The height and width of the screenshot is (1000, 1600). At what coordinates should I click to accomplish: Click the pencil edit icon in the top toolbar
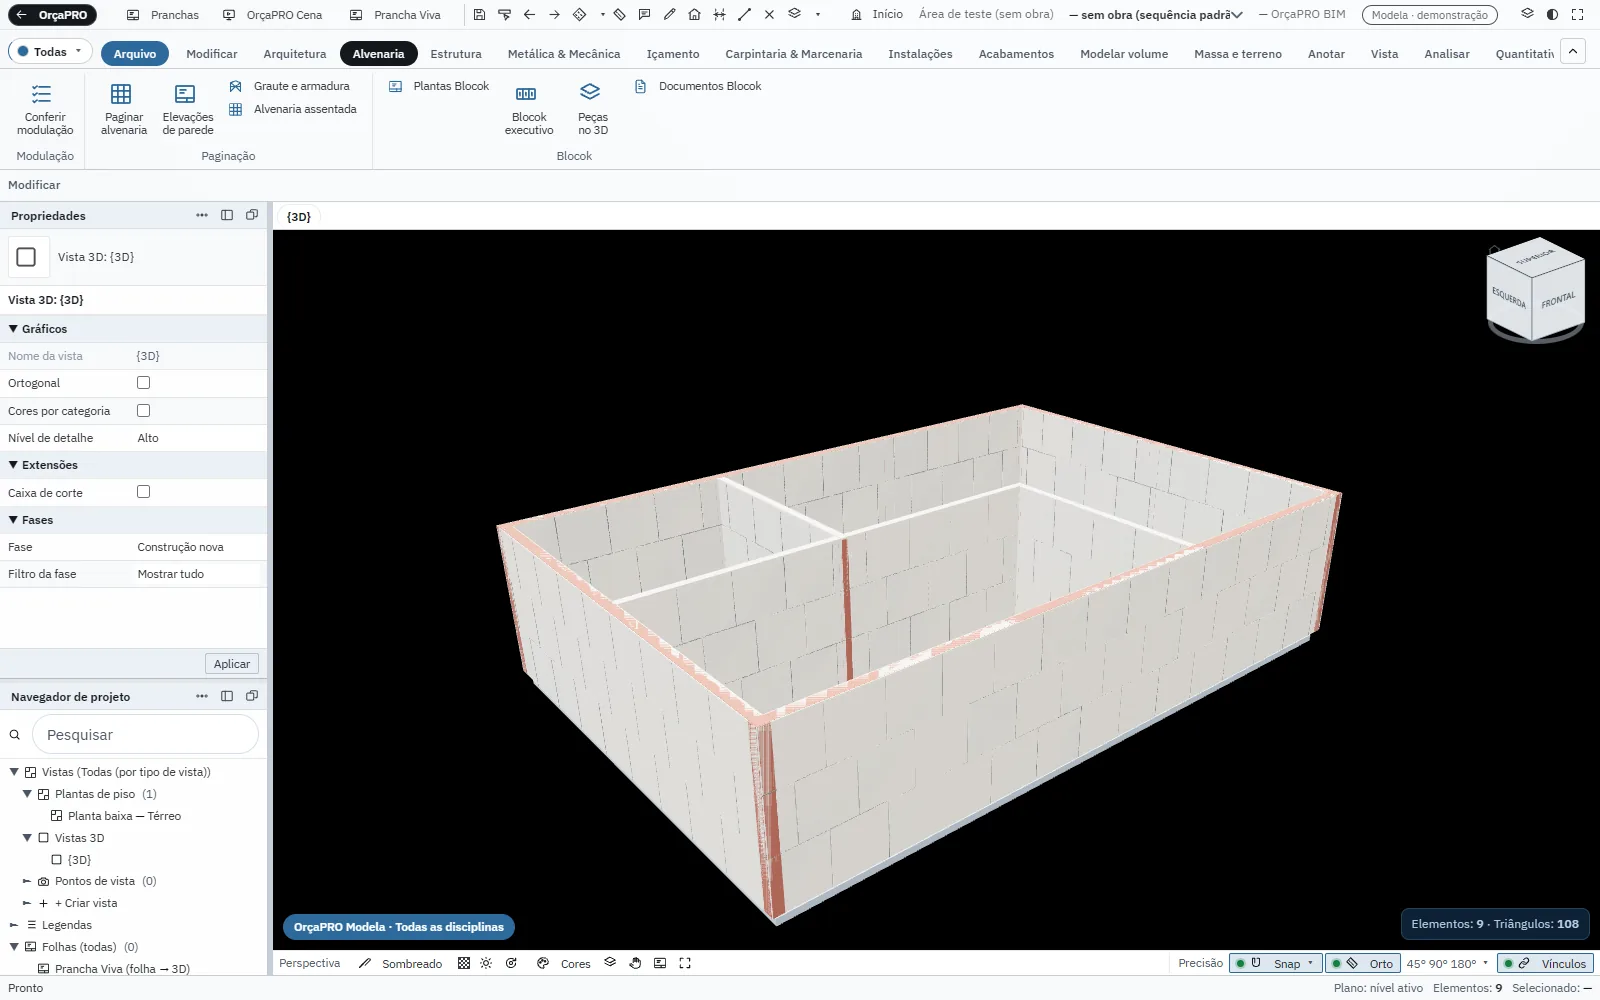[669, 15]
